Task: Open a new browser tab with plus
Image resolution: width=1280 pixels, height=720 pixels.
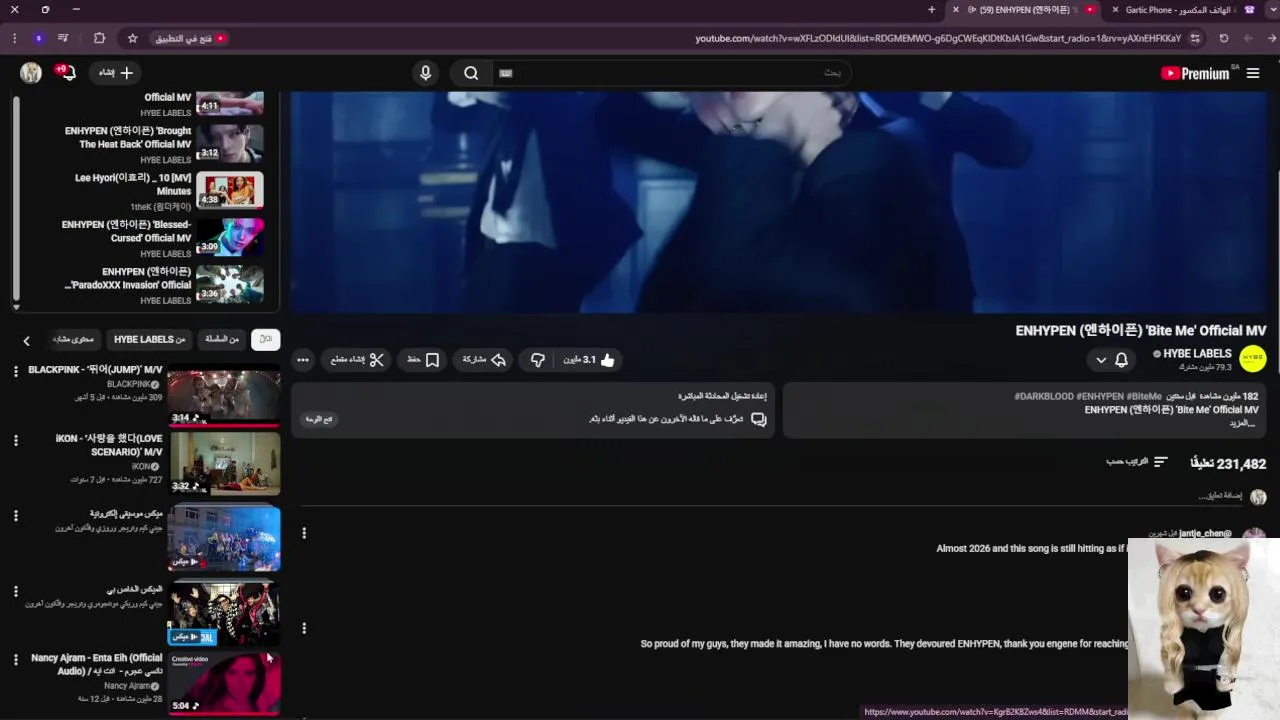Action: click(x=931, y=10)
